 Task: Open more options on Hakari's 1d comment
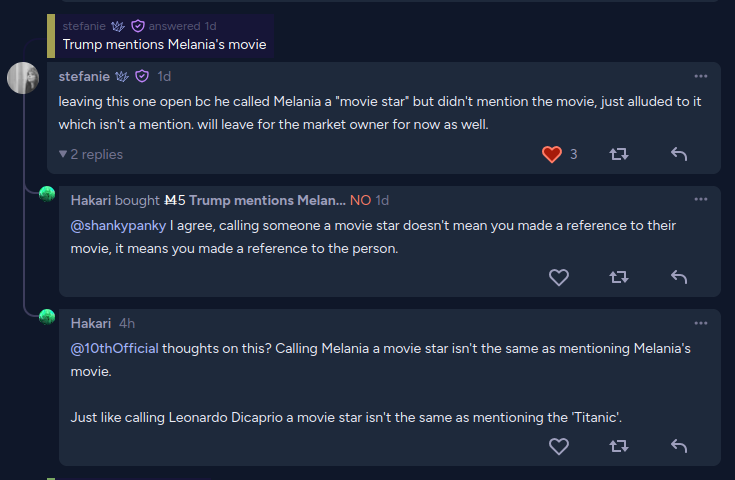tap(701, 199)
